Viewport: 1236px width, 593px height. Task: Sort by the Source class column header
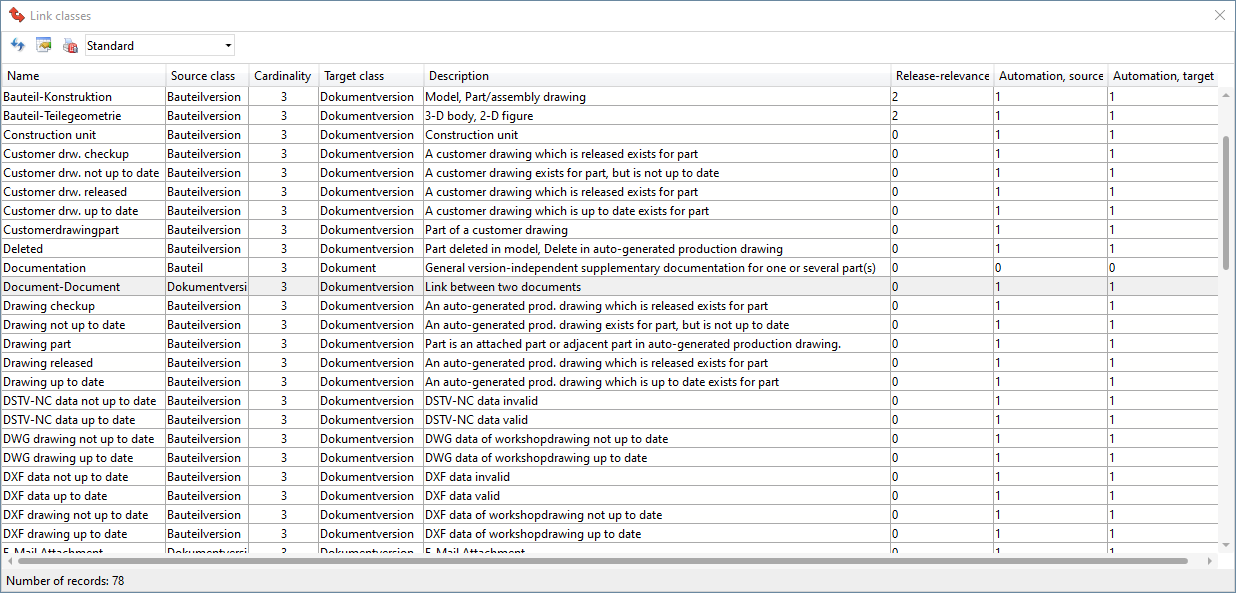207,76
